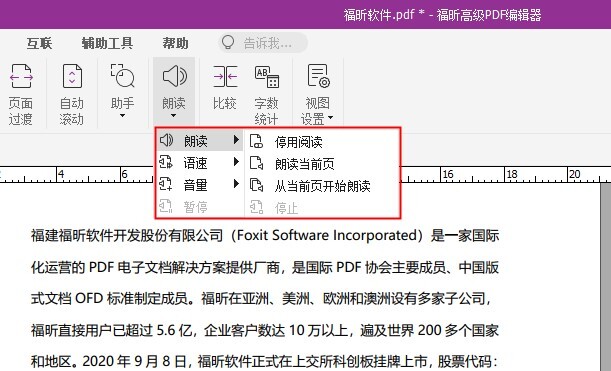Expand 朗读 submenu arrow in menu
This screenshot has width=611, height=371.
point(236,140)
